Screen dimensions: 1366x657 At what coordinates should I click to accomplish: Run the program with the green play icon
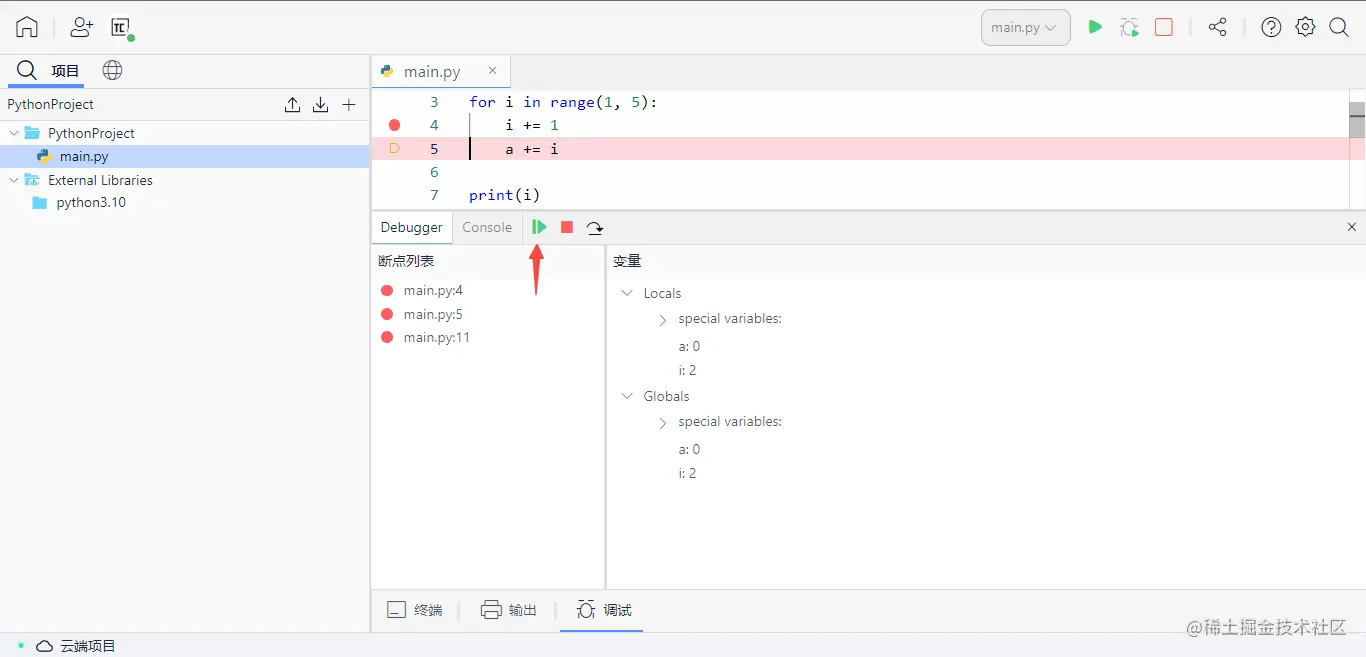(x=1095, y=27)
